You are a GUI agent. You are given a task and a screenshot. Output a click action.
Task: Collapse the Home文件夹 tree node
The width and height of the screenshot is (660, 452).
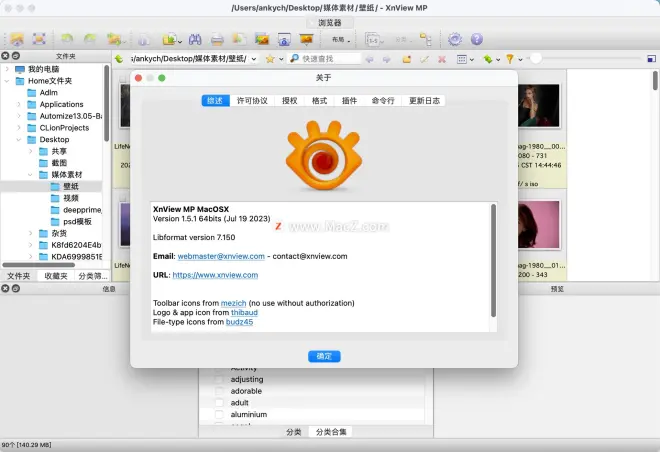[7, 81]
